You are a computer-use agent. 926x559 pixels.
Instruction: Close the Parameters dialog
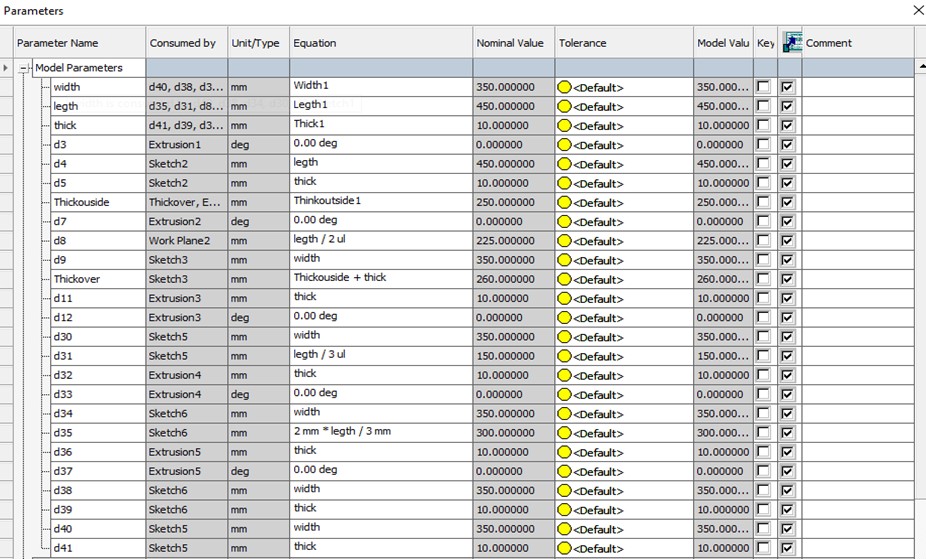click(918, 11)
